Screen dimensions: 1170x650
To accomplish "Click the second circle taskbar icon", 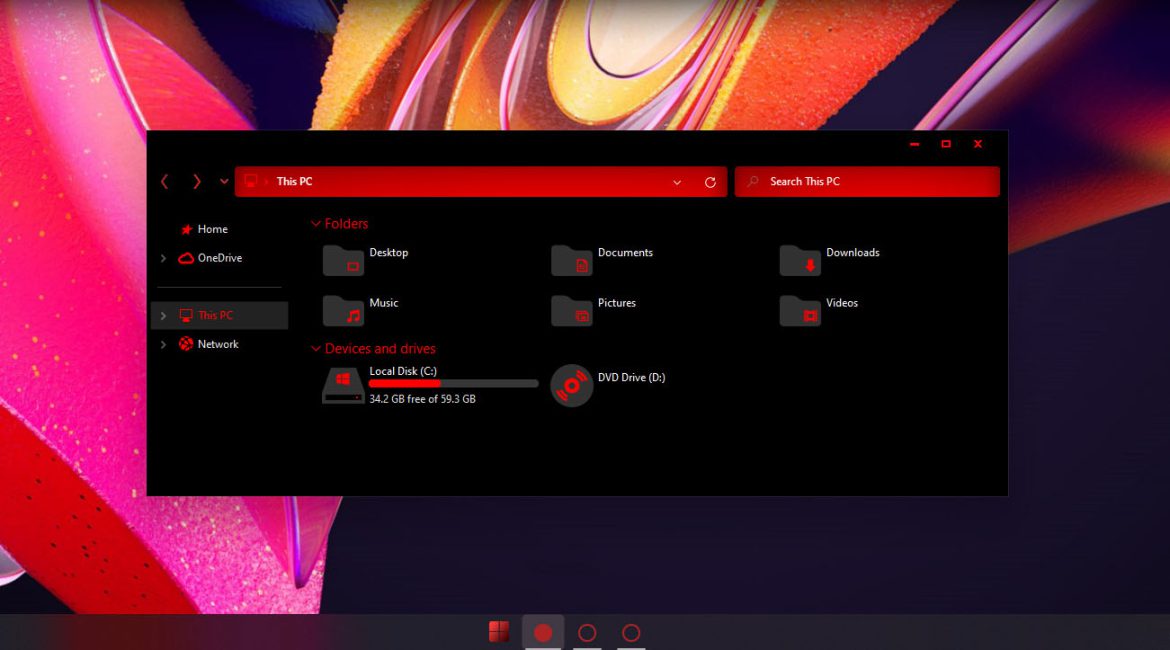I will (587, 633).
